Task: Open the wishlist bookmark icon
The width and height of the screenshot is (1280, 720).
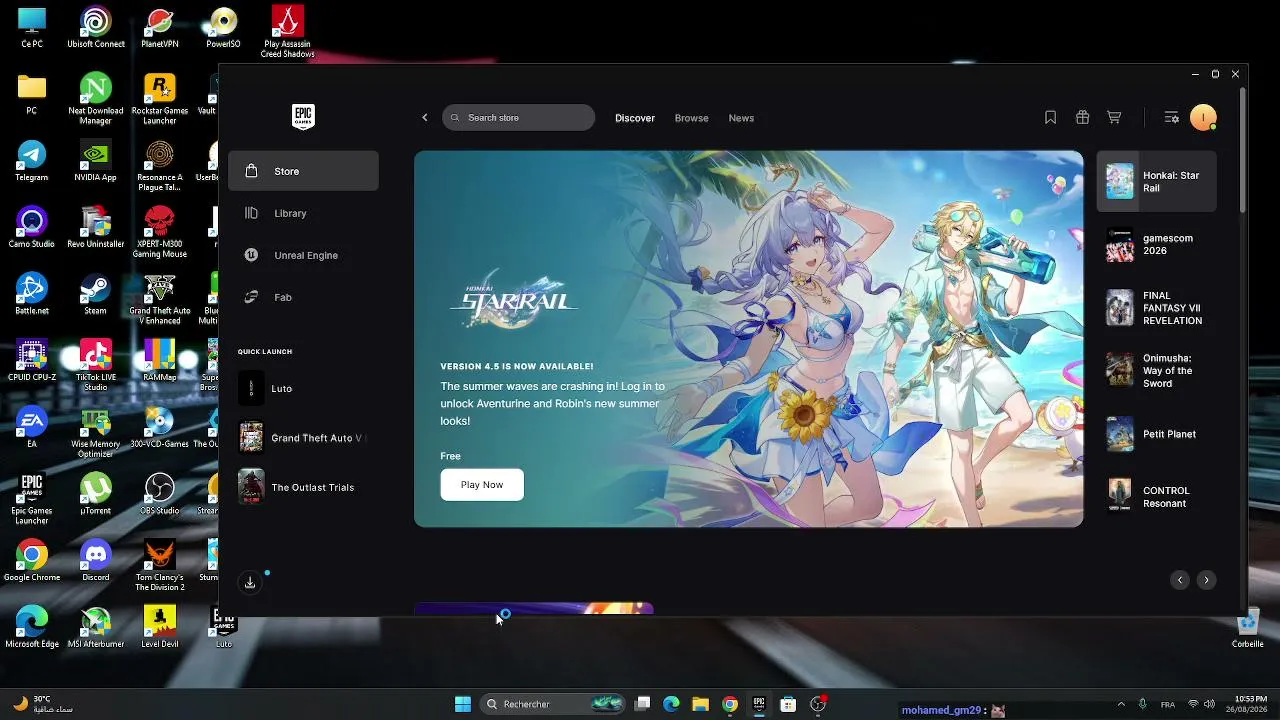Action: pyautogui.click(x=1050, y=118)
